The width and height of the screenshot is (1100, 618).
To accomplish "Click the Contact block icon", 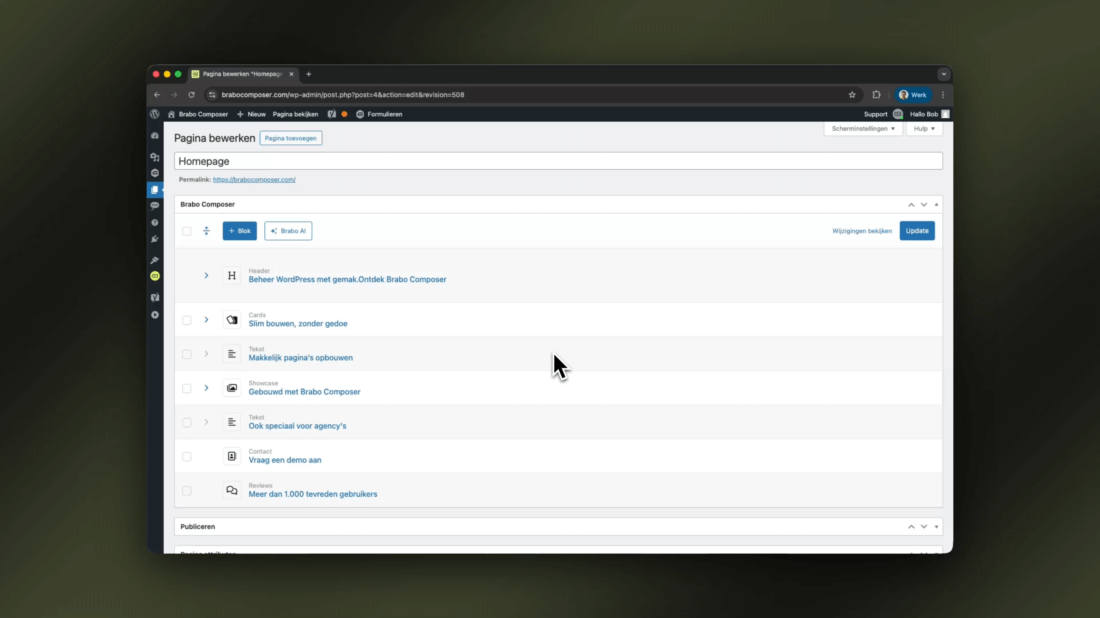I will pyautogui.click(x=232, y=456).
